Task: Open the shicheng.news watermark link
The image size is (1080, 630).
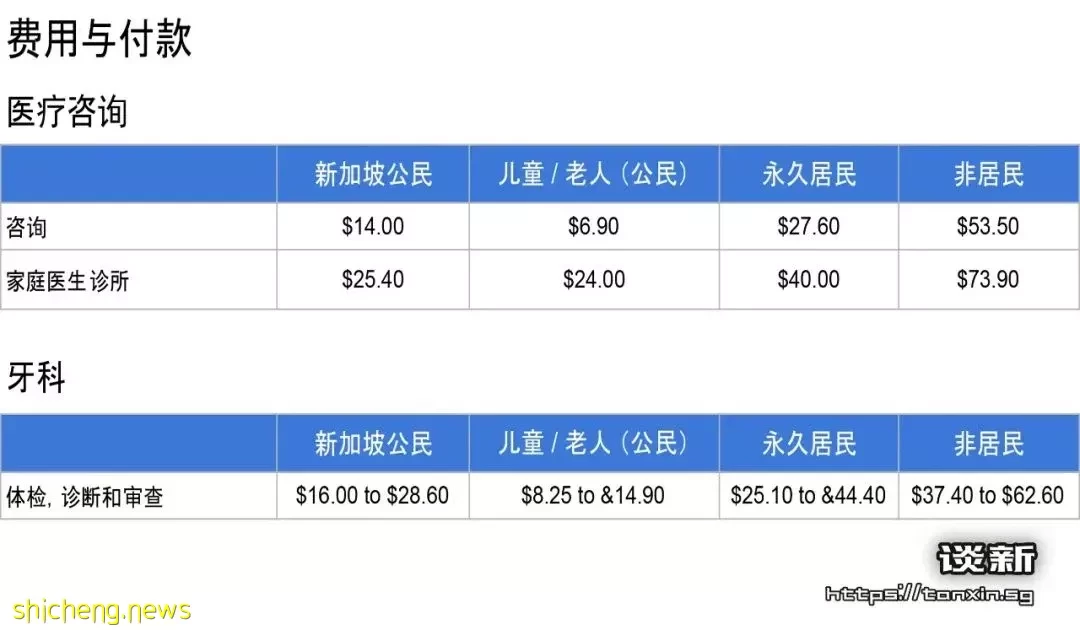Action: point(102,611)
